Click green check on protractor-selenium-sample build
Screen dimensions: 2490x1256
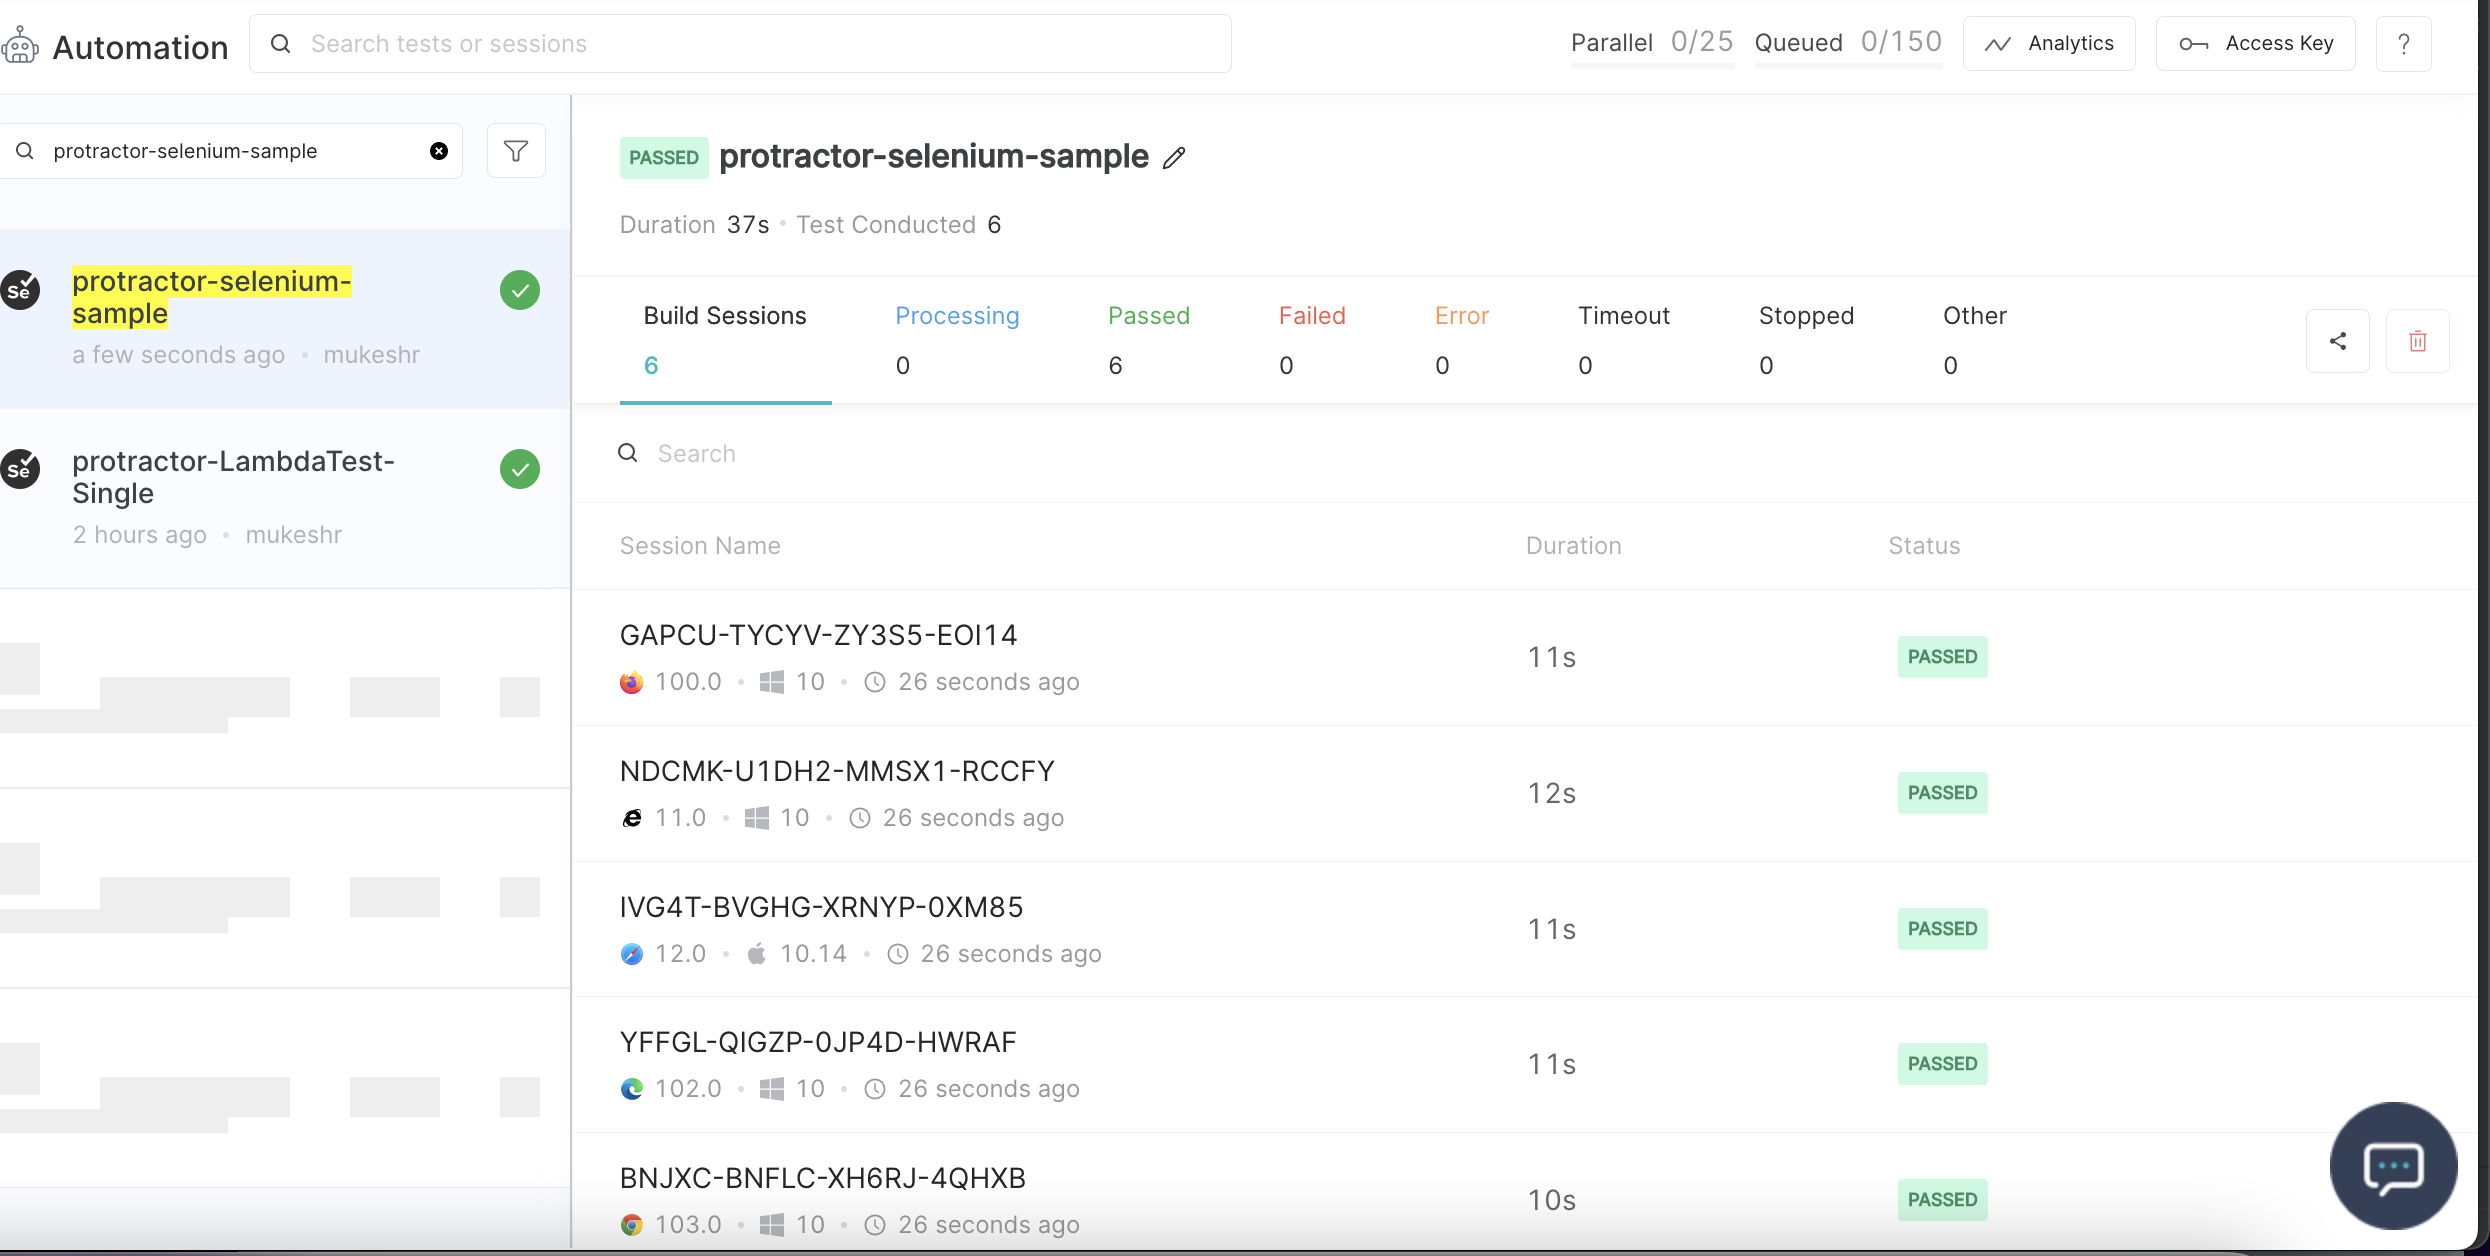point(520,291)
